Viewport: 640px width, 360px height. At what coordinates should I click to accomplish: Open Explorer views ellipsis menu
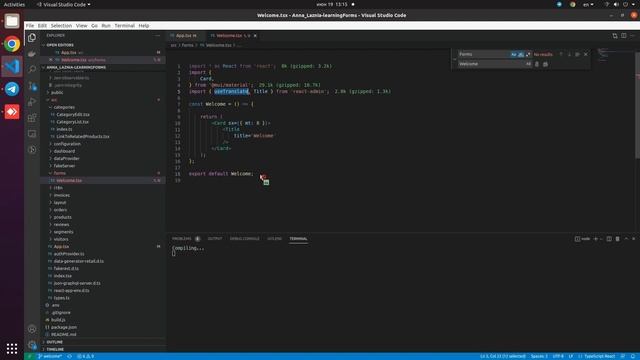[158, 36]
